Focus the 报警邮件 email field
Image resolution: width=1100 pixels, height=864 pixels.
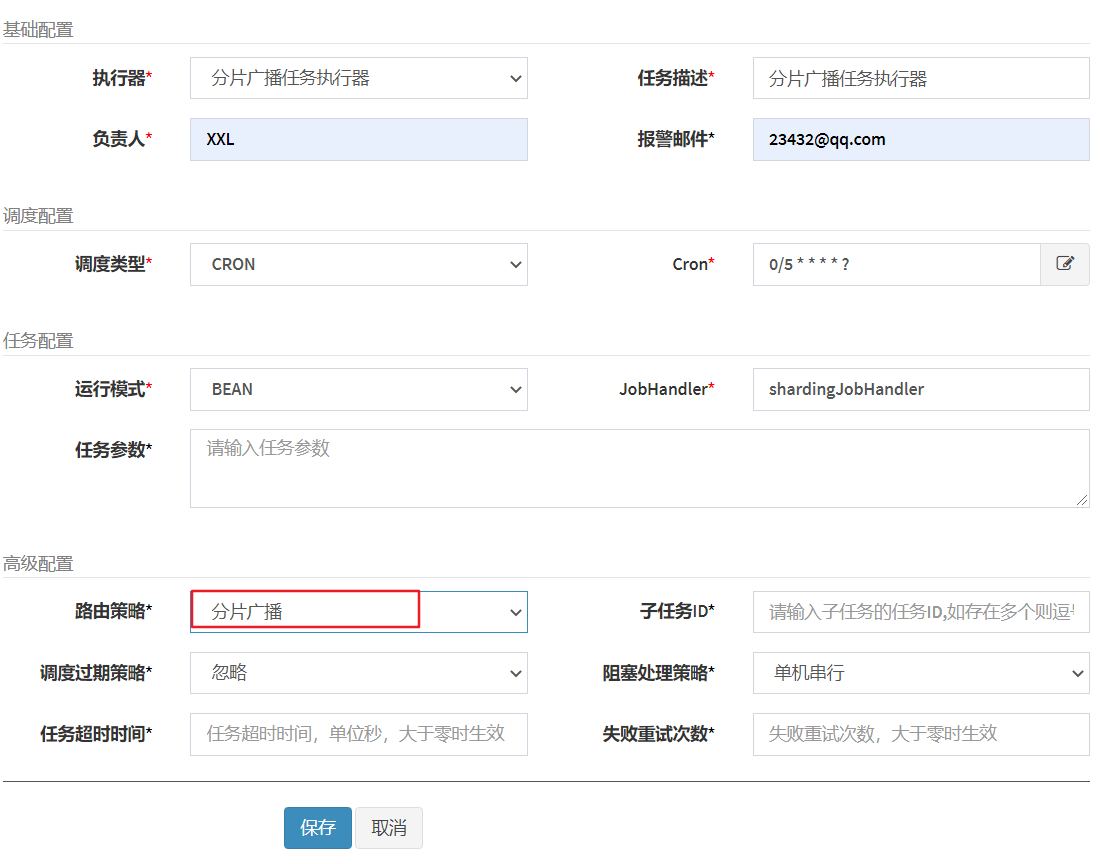coord(921,139)
